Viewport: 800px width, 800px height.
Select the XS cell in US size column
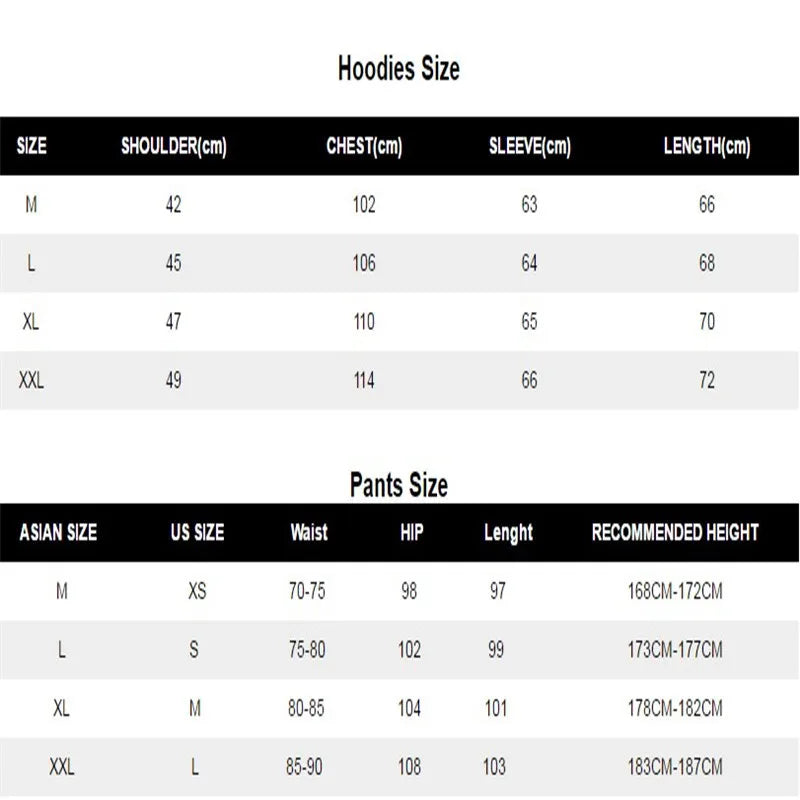197,591
